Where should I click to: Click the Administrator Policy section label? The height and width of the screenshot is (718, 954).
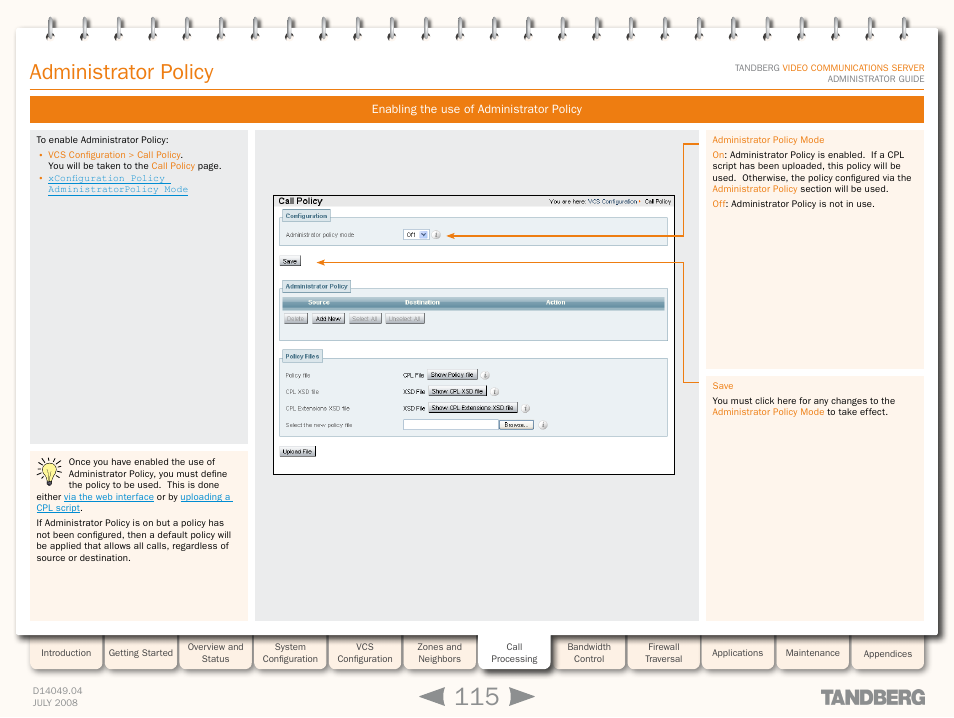coord(316,287)
